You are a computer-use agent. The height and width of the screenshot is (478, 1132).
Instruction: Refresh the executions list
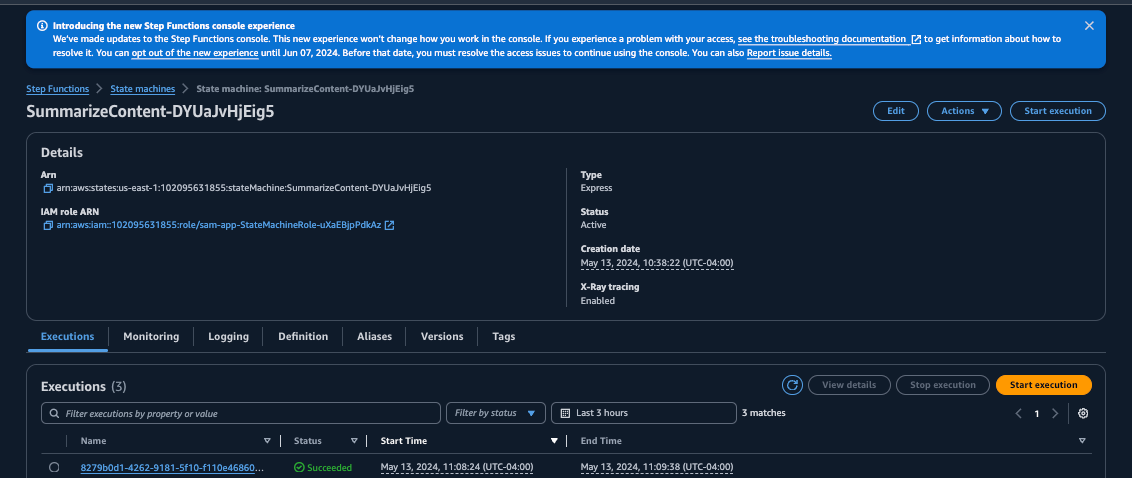coord(792,385)
